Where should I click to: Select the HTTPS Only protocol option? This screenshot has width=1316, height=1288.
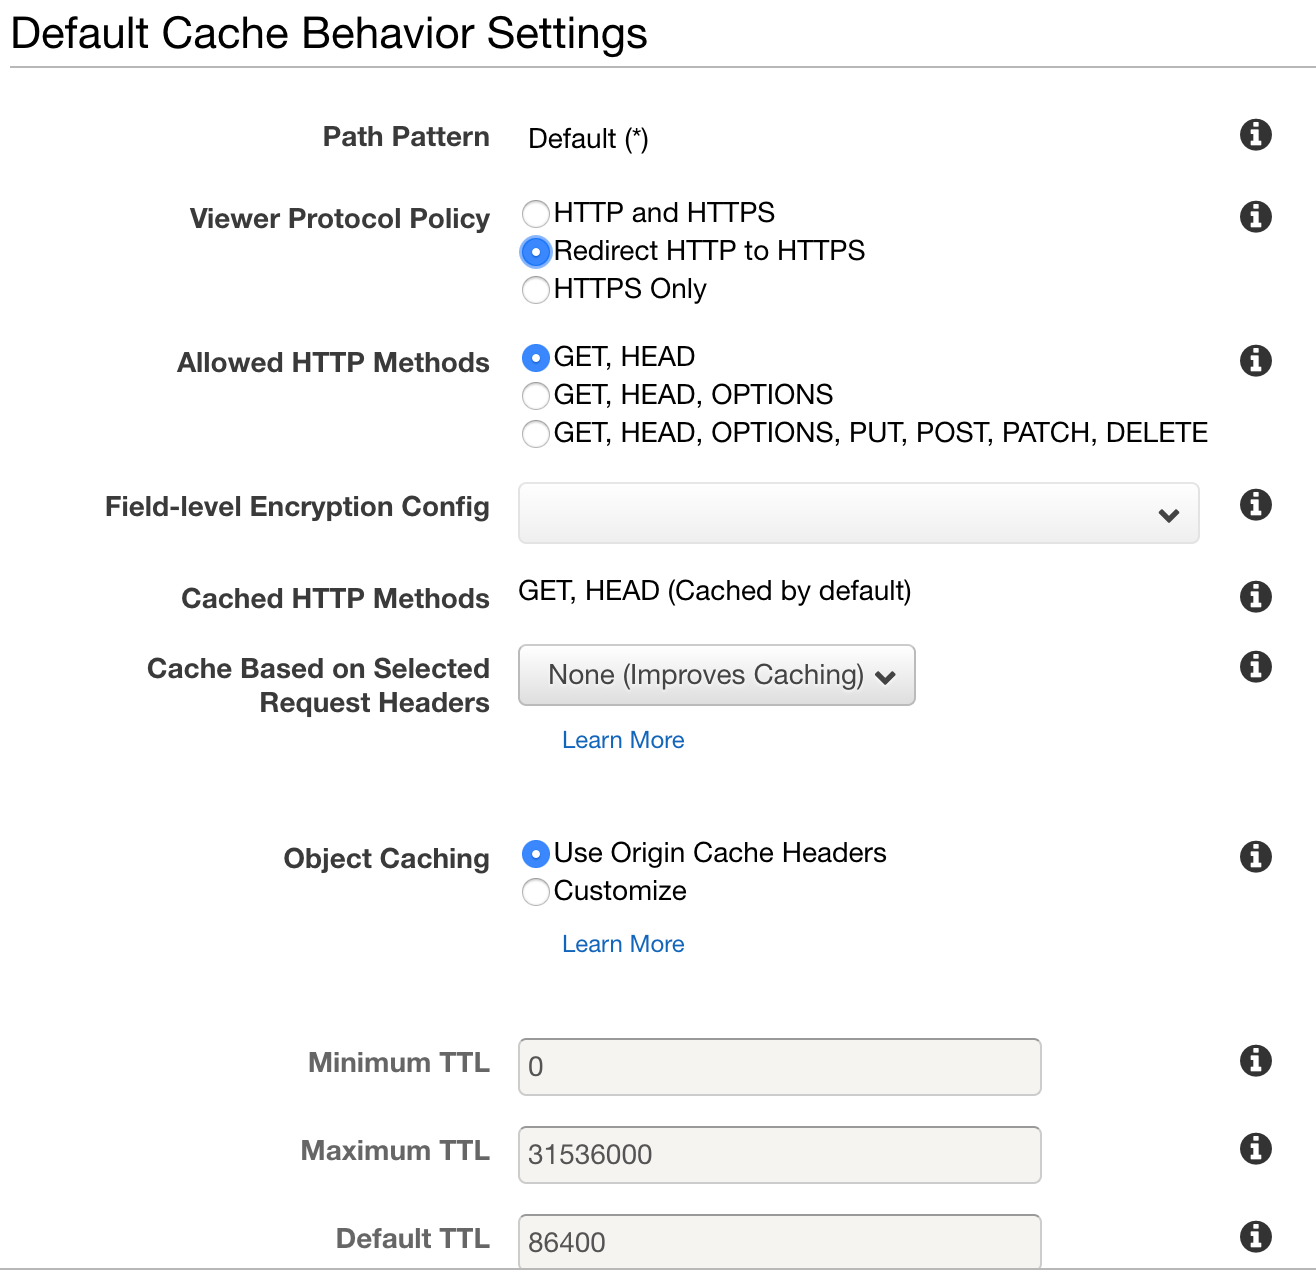click(536, 290)
